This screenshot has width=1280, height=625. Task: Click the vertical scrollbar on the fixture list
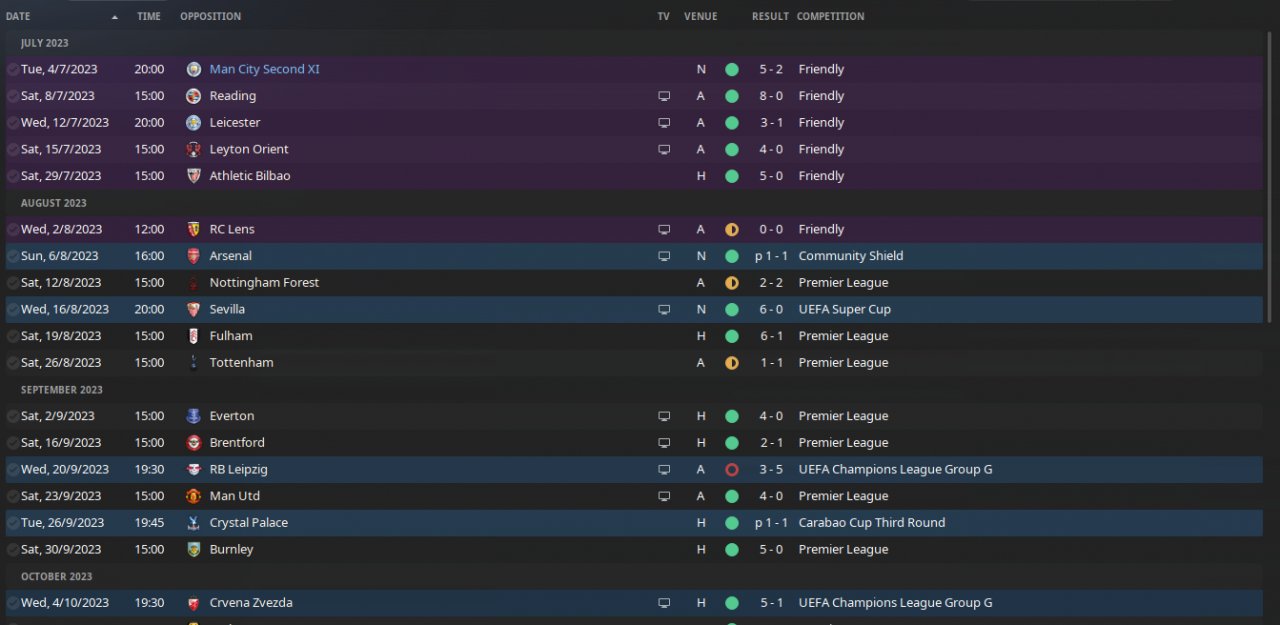[x=1269, y=177]
